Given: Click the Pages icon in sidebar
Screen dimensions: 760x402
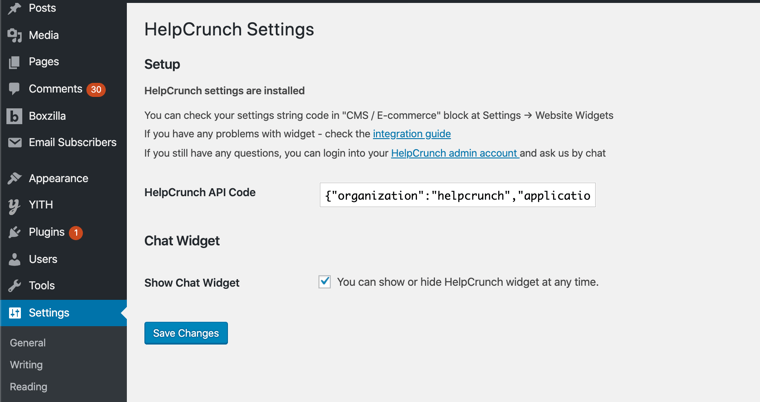Looking at the screenshot, I should coord(14,62).
